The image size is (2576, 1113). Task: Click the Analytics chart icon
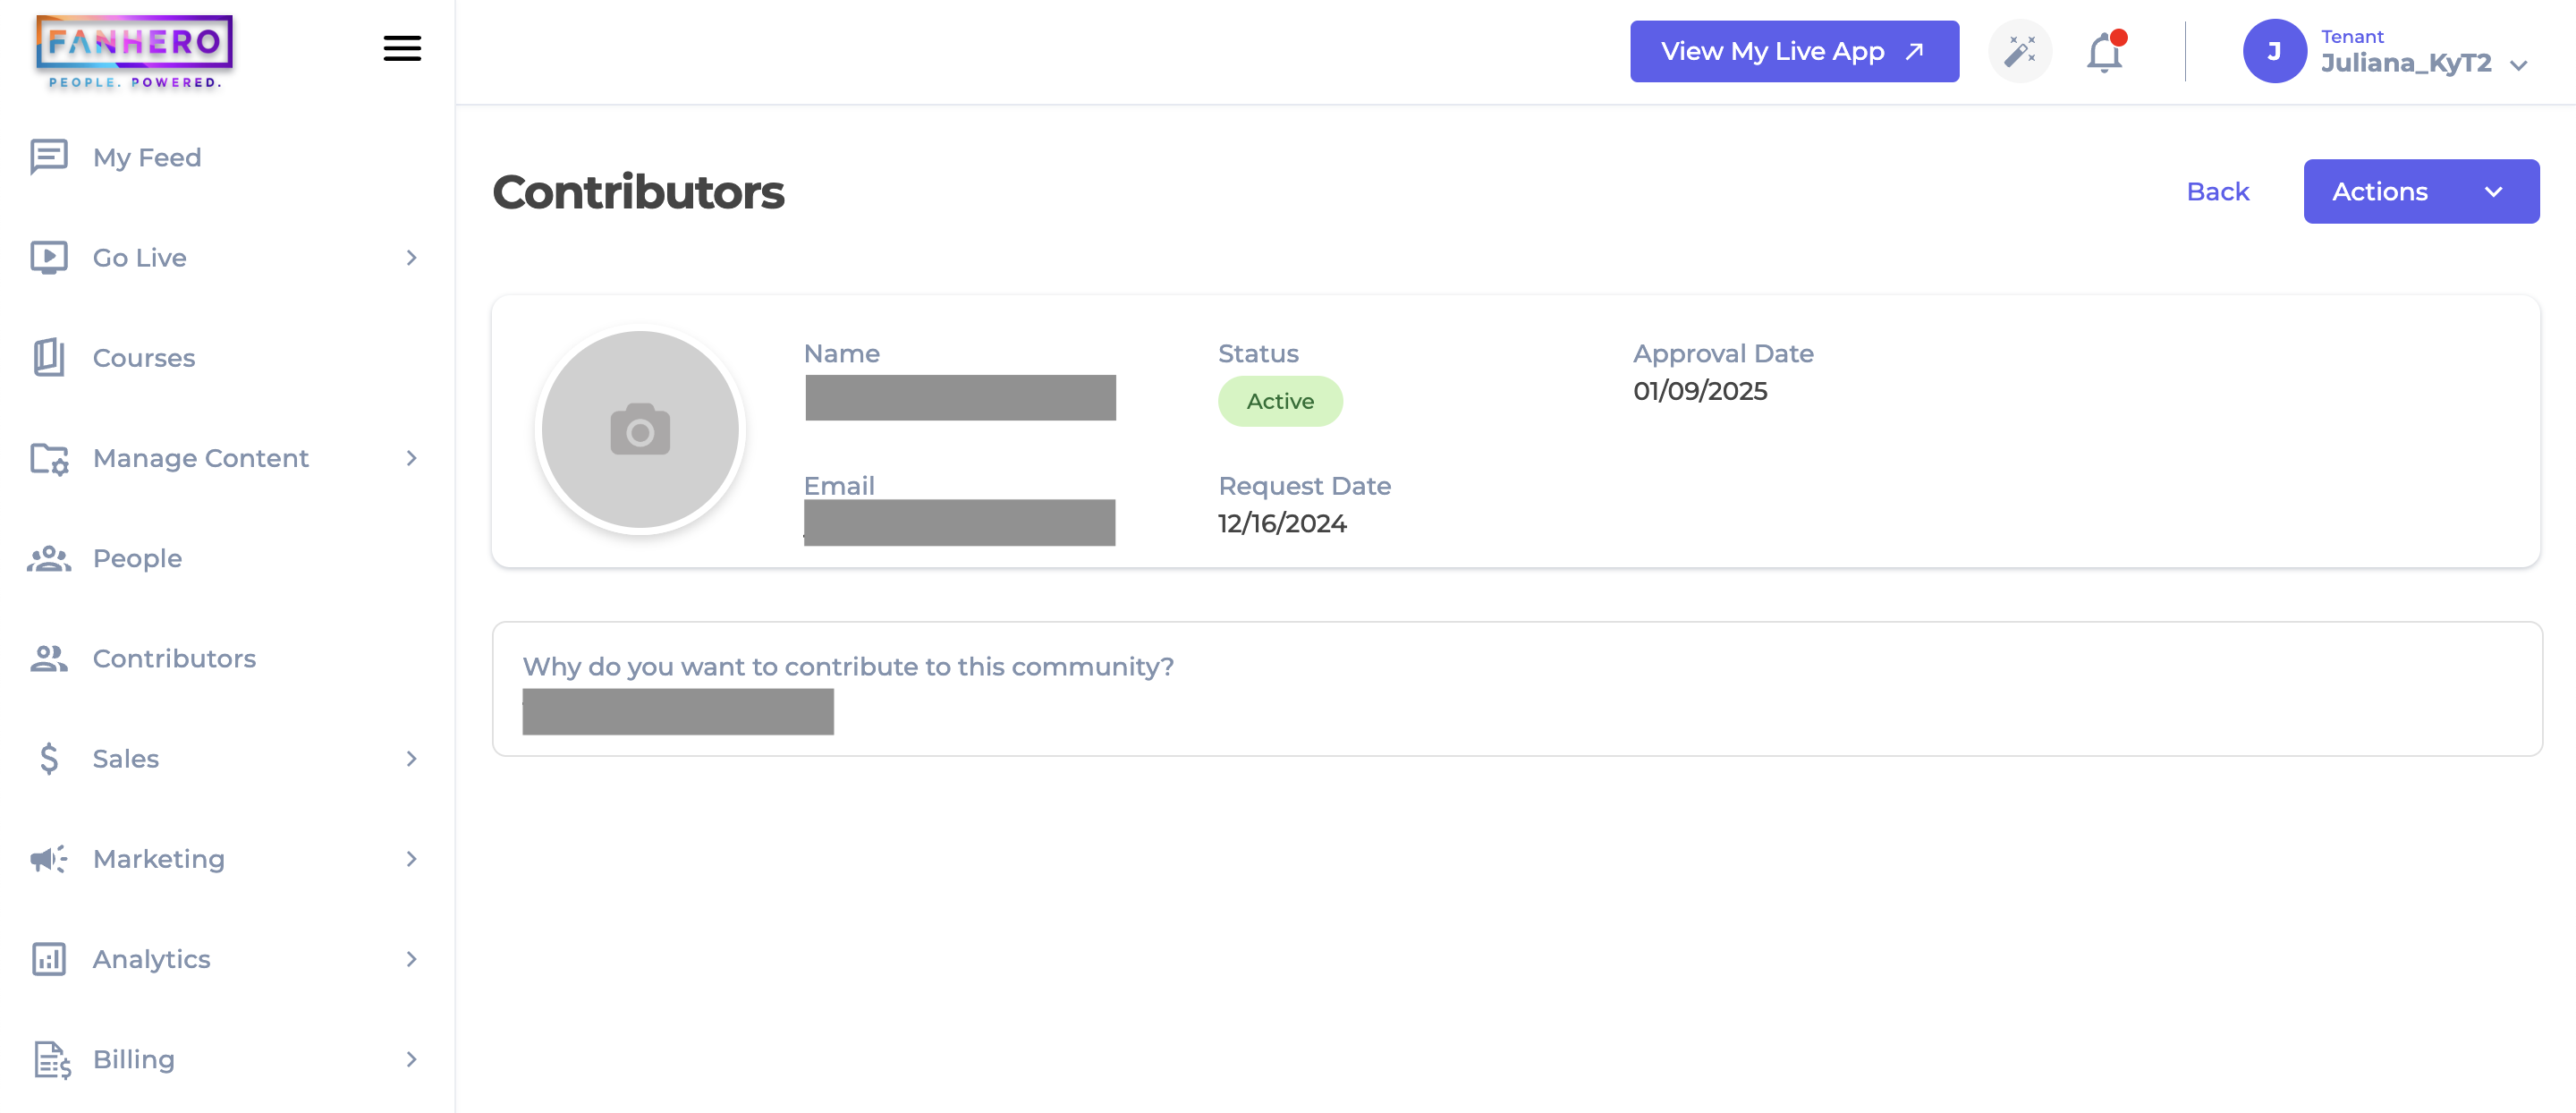(x=48, y=958)
